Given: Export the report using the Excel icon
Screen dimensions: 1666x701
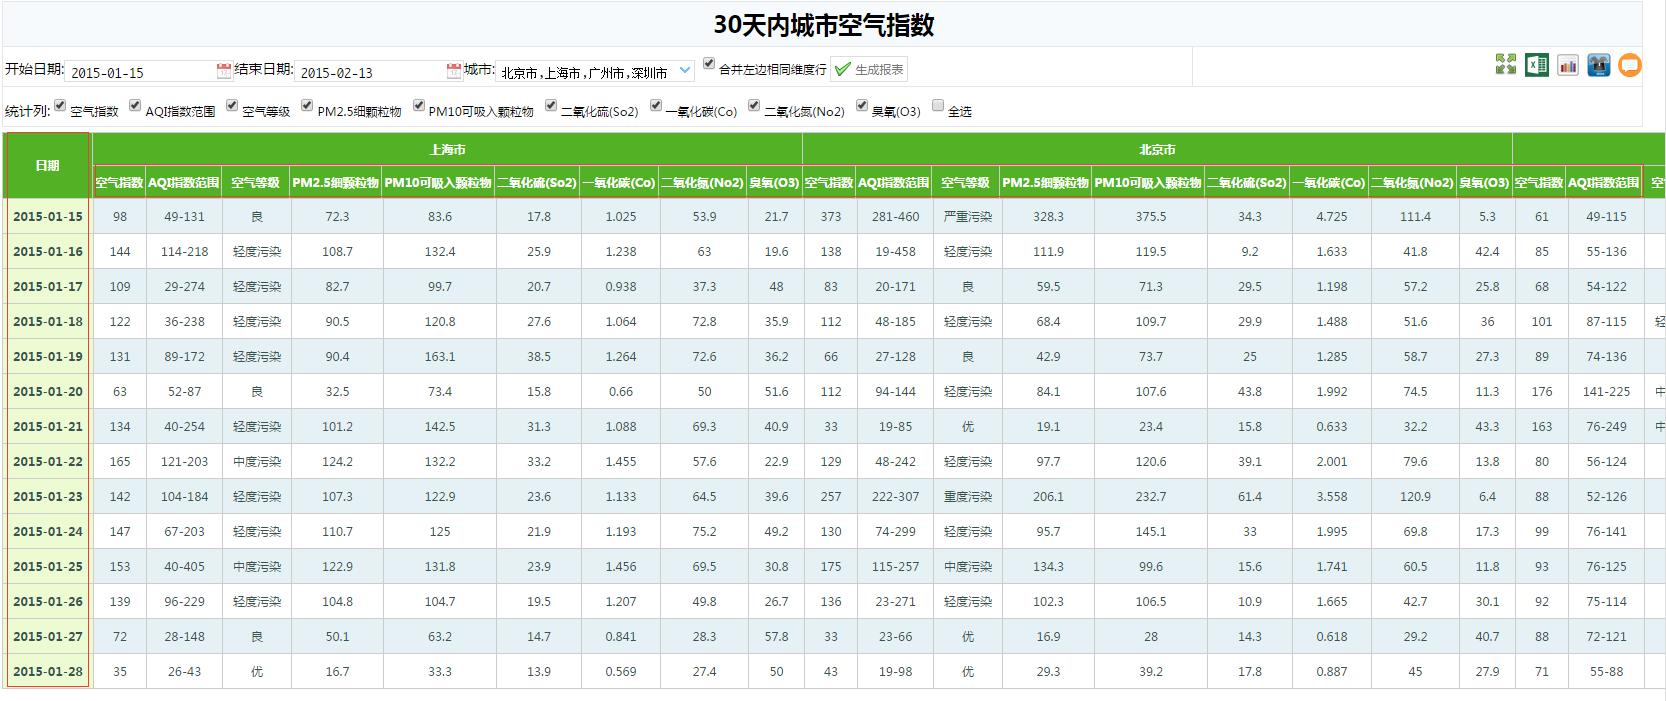Looking at the screenshot, I should pos(1537,65).
